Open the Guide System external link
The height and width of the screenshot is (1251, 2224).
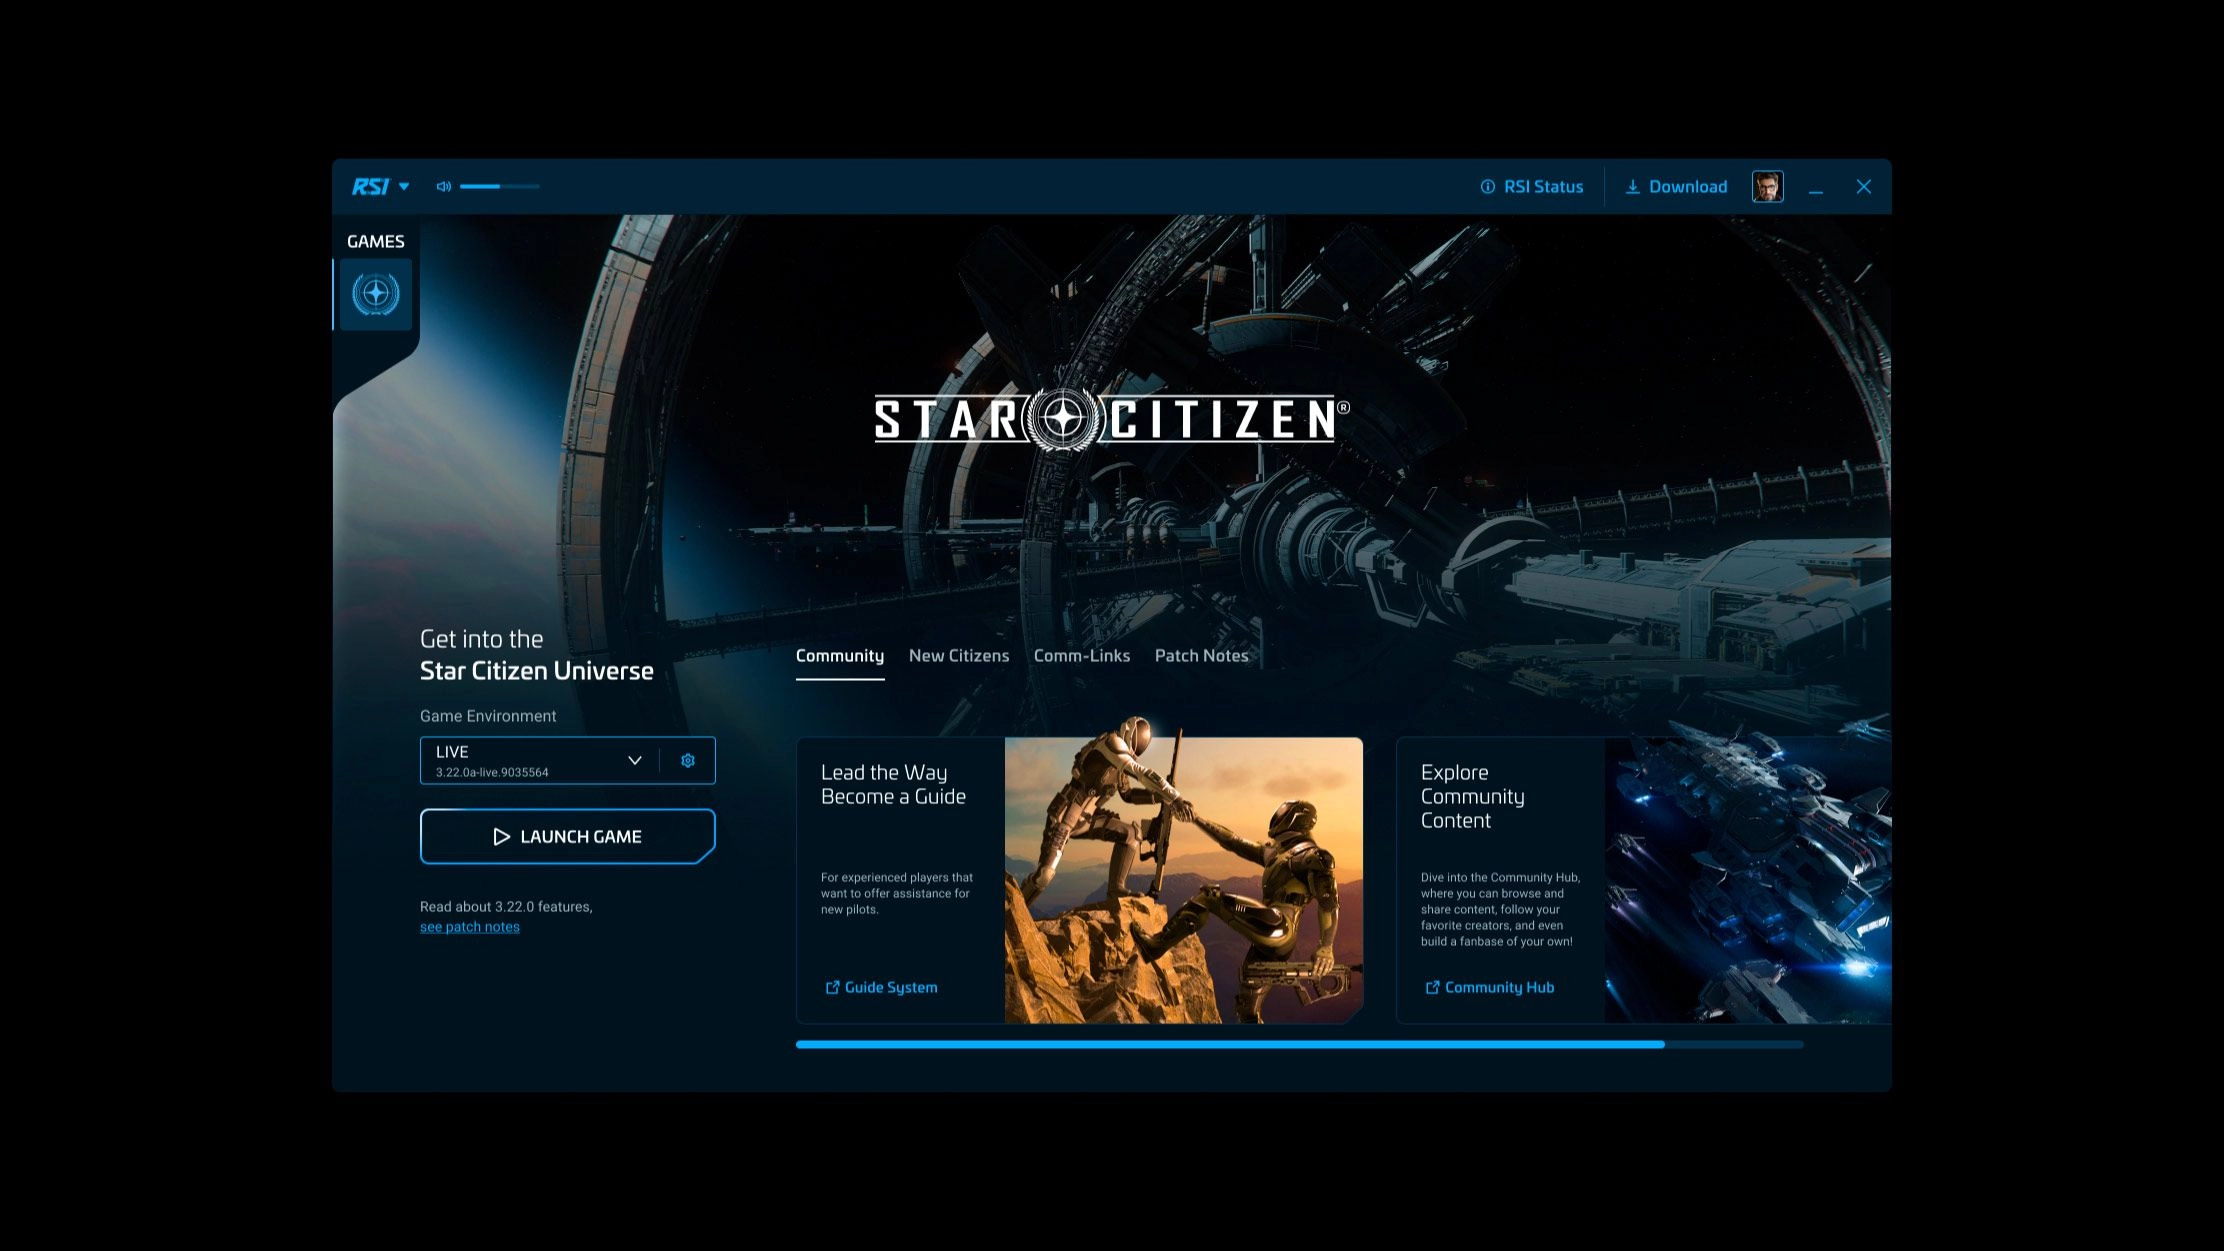pyautogui.click(x=881, y=988)
